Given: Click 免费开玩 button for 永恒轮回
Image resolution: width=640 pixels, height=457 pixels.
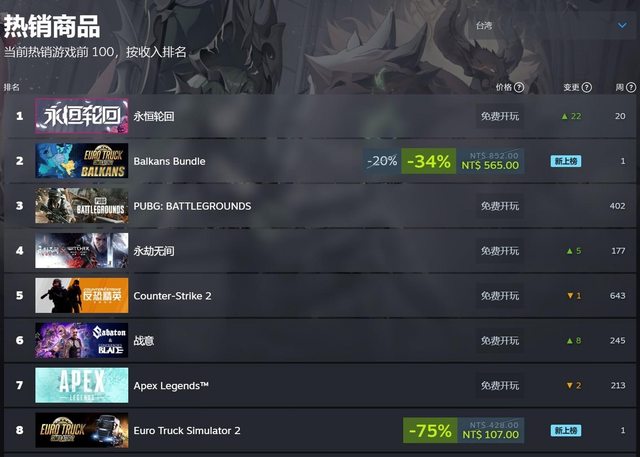Looking at the screenshot, I should tap(500, 116).
